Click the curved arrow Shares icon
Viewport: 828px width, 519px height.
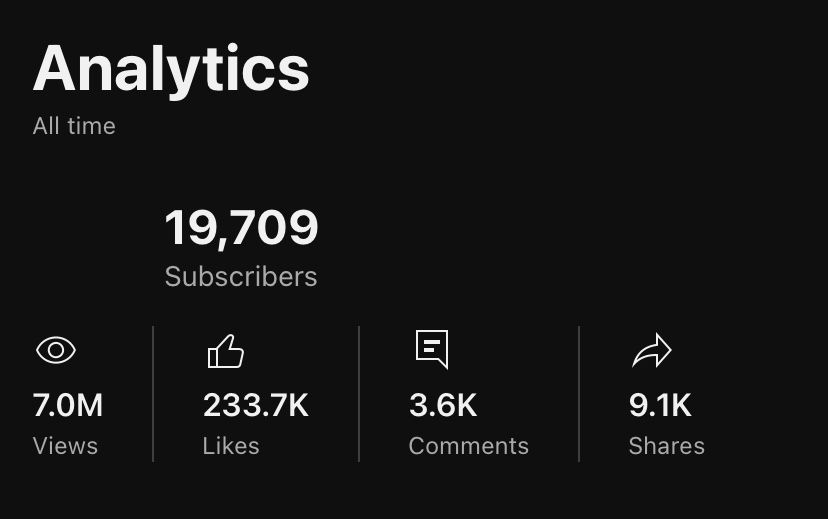[x=652, y=351]
